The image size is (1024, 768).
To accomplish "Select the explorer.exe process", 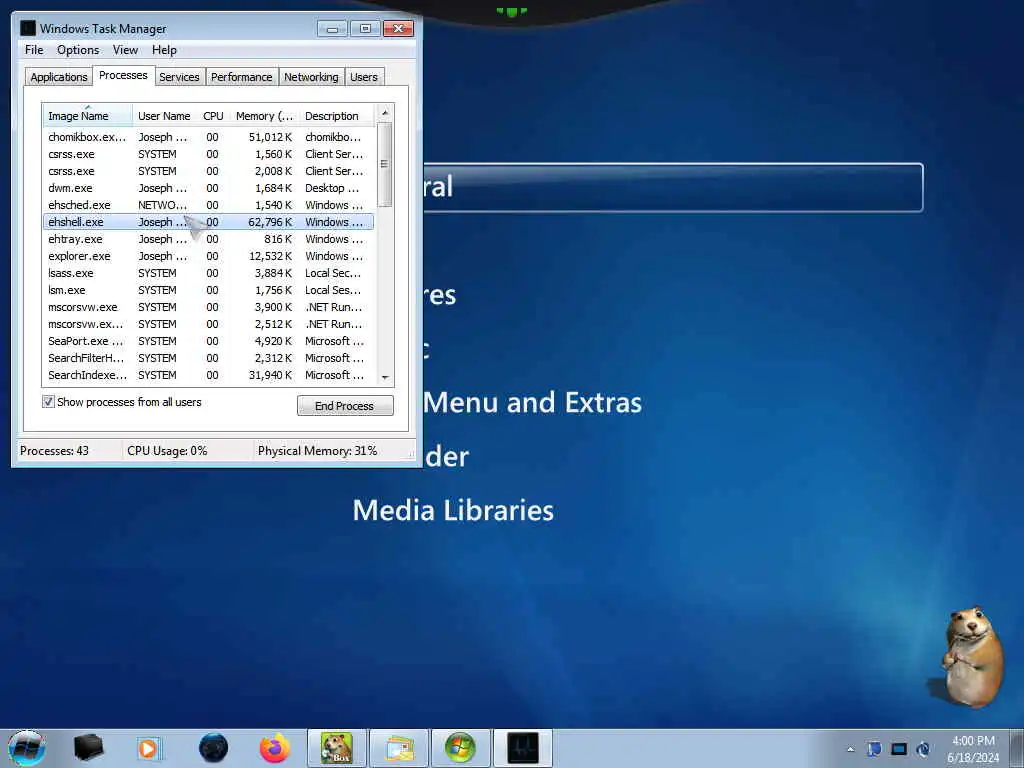I will click(208, 256).
